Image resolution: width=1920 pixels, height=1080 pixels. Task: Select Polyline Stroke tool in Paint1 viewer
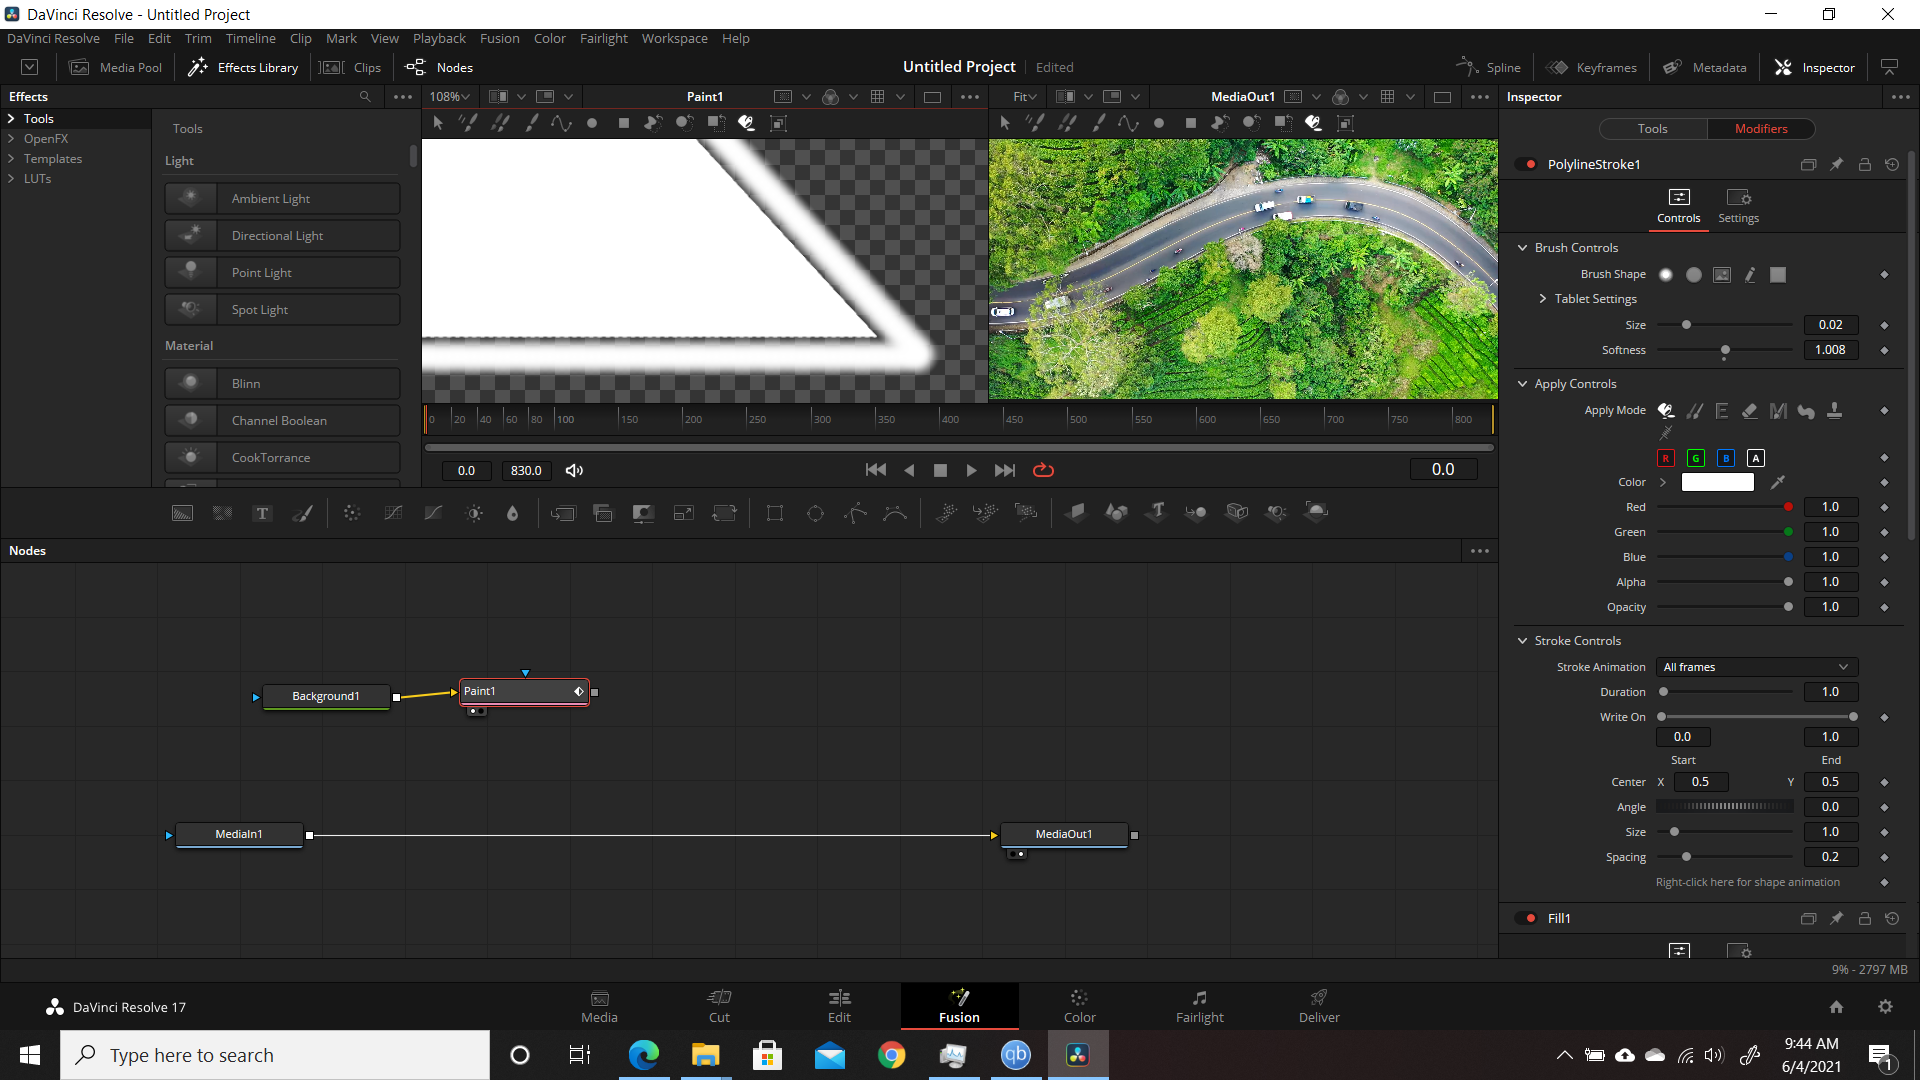(x=562, y=123)
